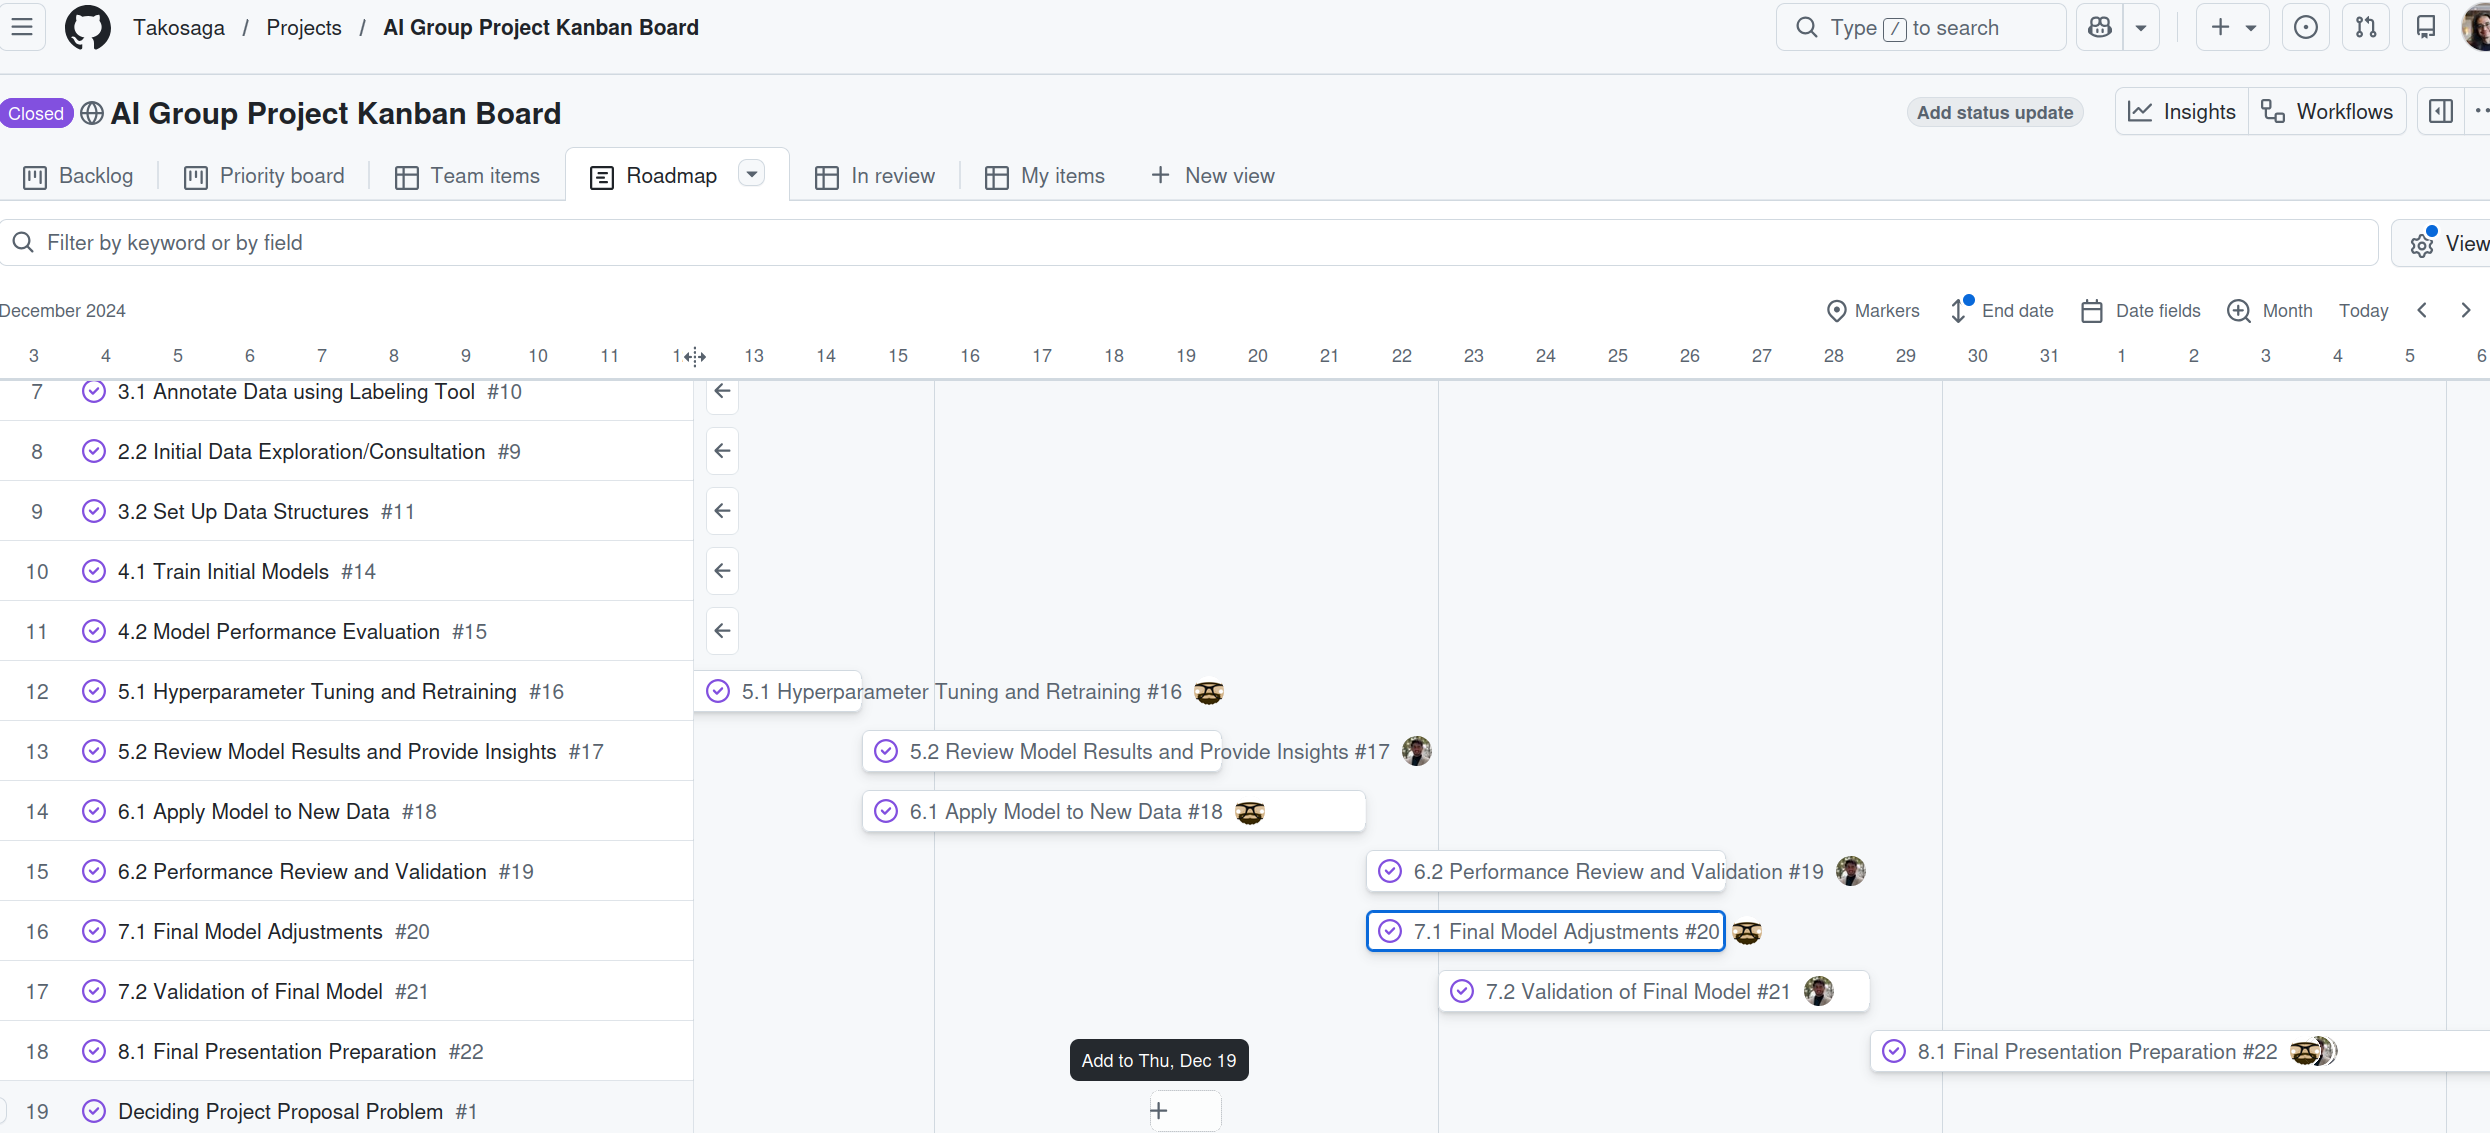Click Closed project status badge
The image size is (2490, 1133).
[x=36, y=113]
